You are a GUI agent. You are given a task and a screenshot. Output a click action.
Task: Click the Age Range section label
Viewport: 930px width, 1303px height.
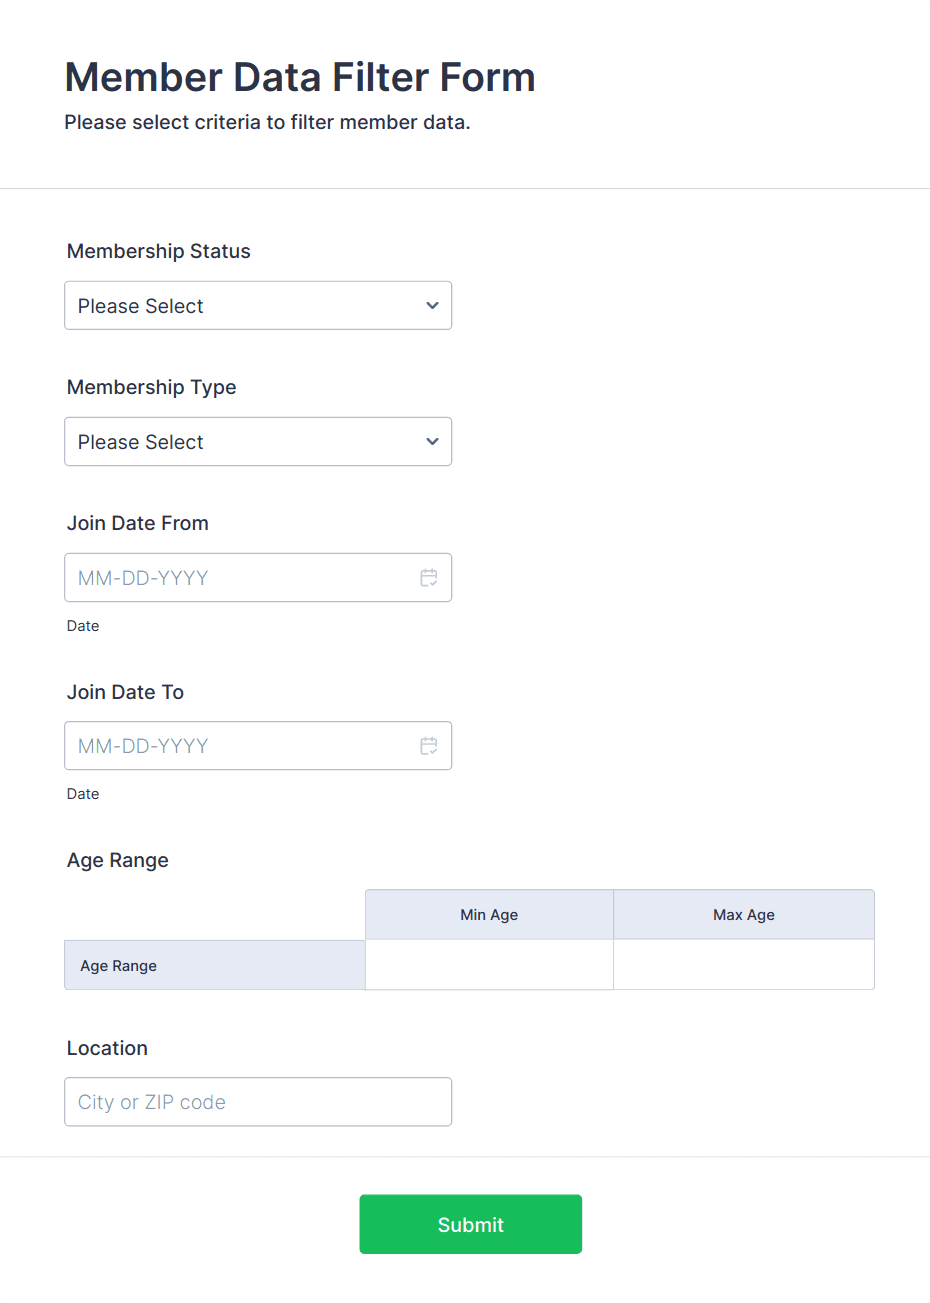tap(117, 860)
